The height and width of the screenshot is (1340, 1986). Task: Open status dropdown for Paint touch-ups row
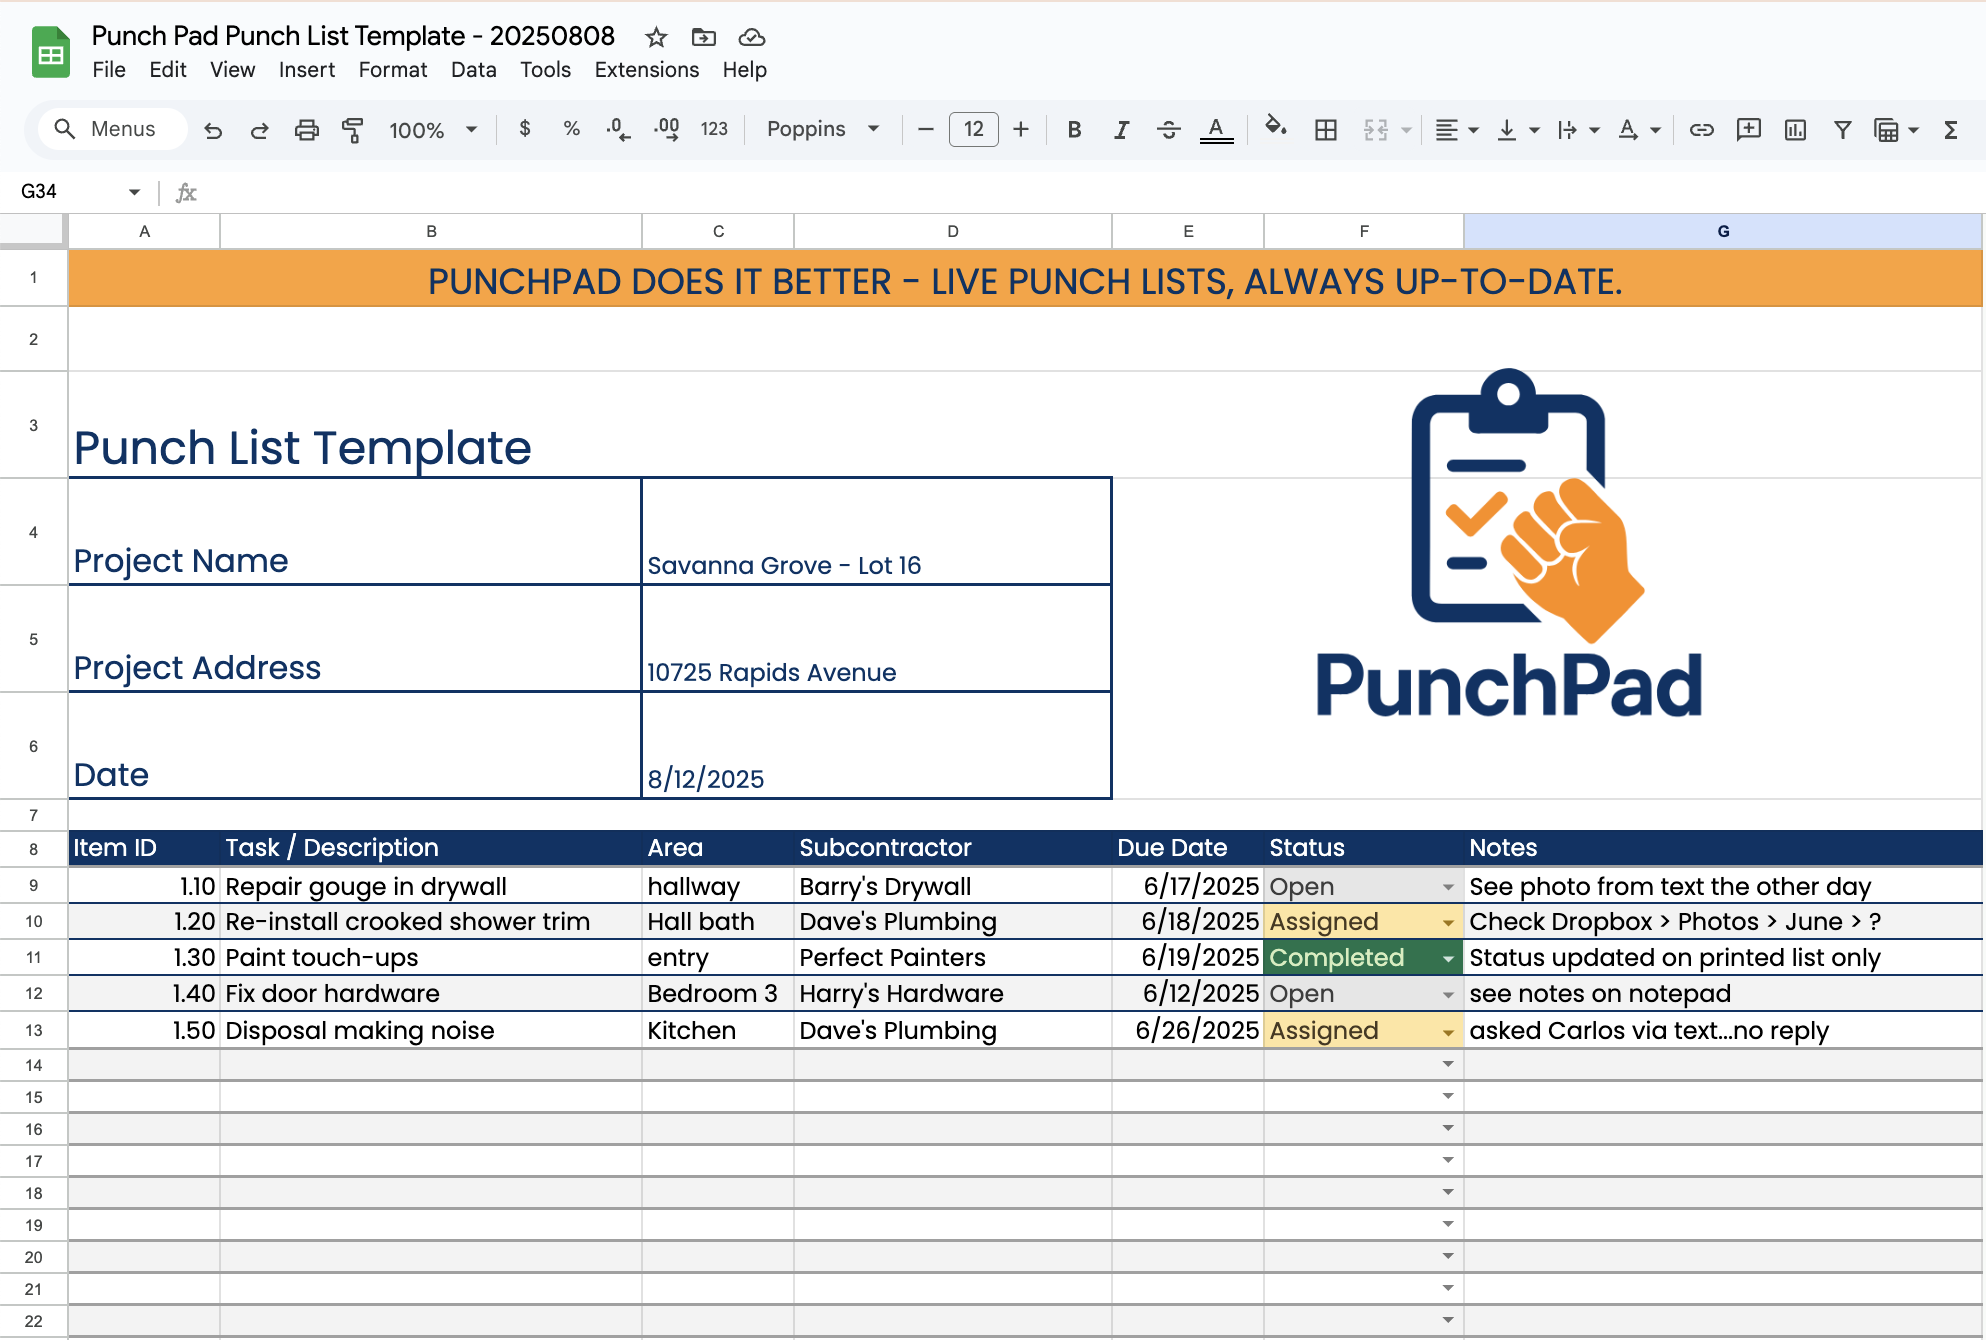click(1447, 958)
